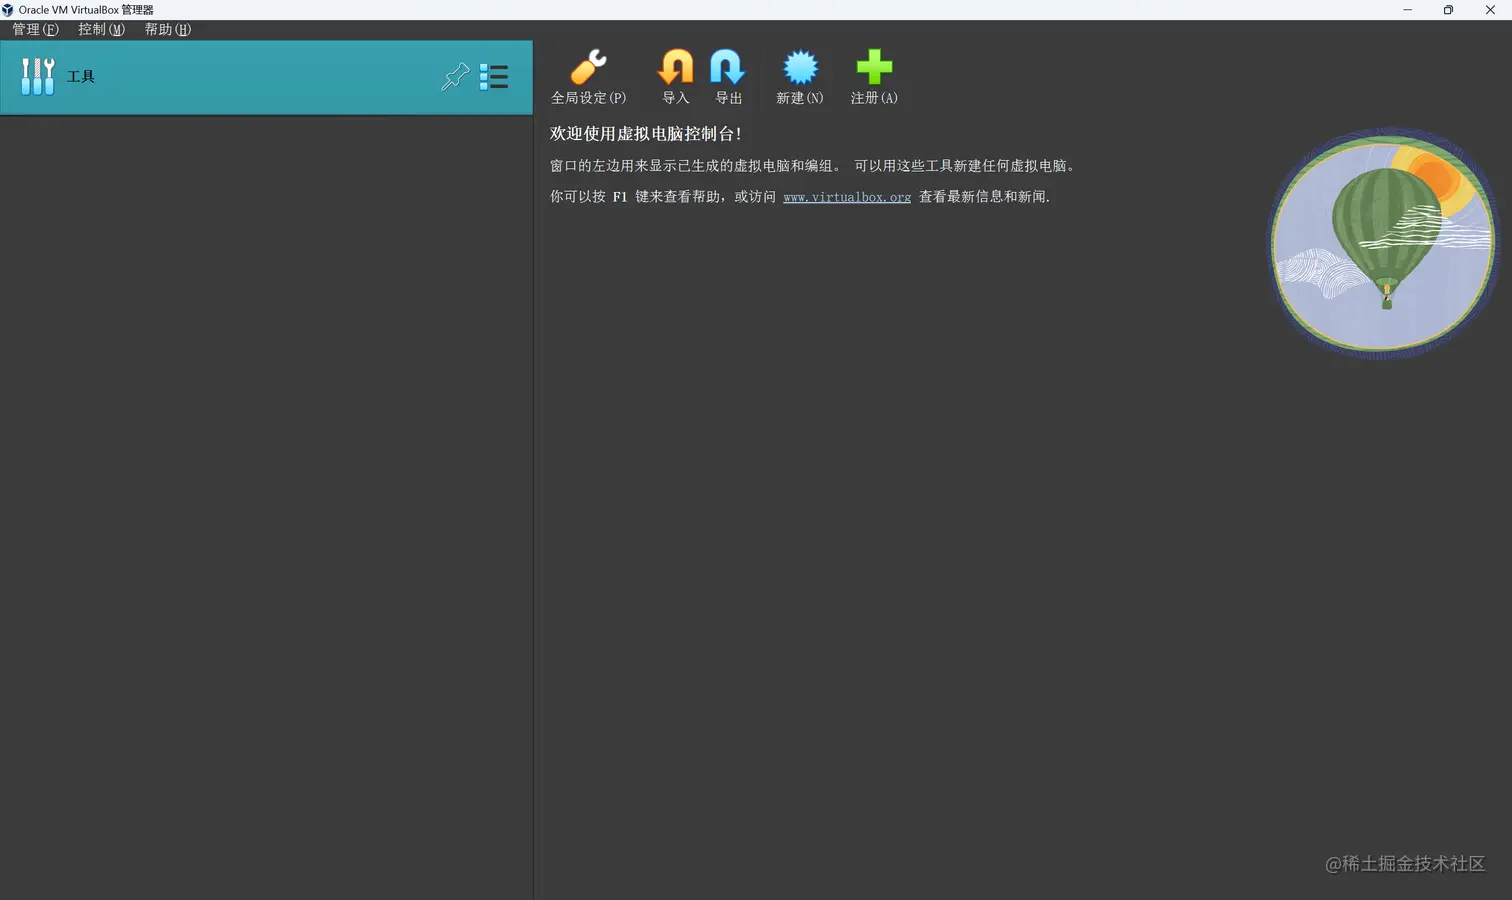Click the hot air balloon illustration

[x=1384, y=243]
